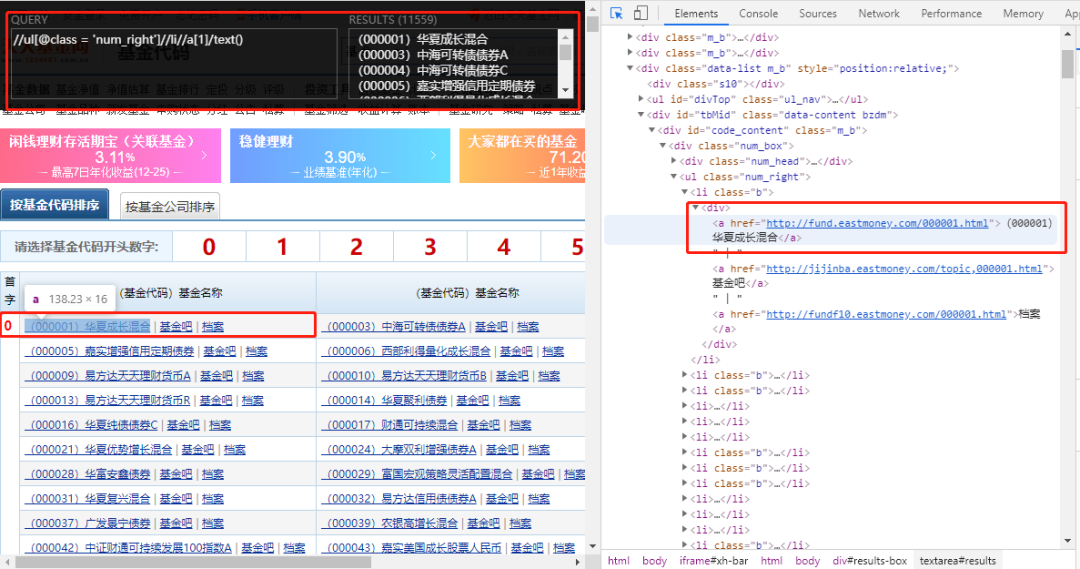The height and width of the screenshot is (569, 1080).
Task: Open fund link (000013) 易方达天天理财货币R
Action: [x=107, y=400]
